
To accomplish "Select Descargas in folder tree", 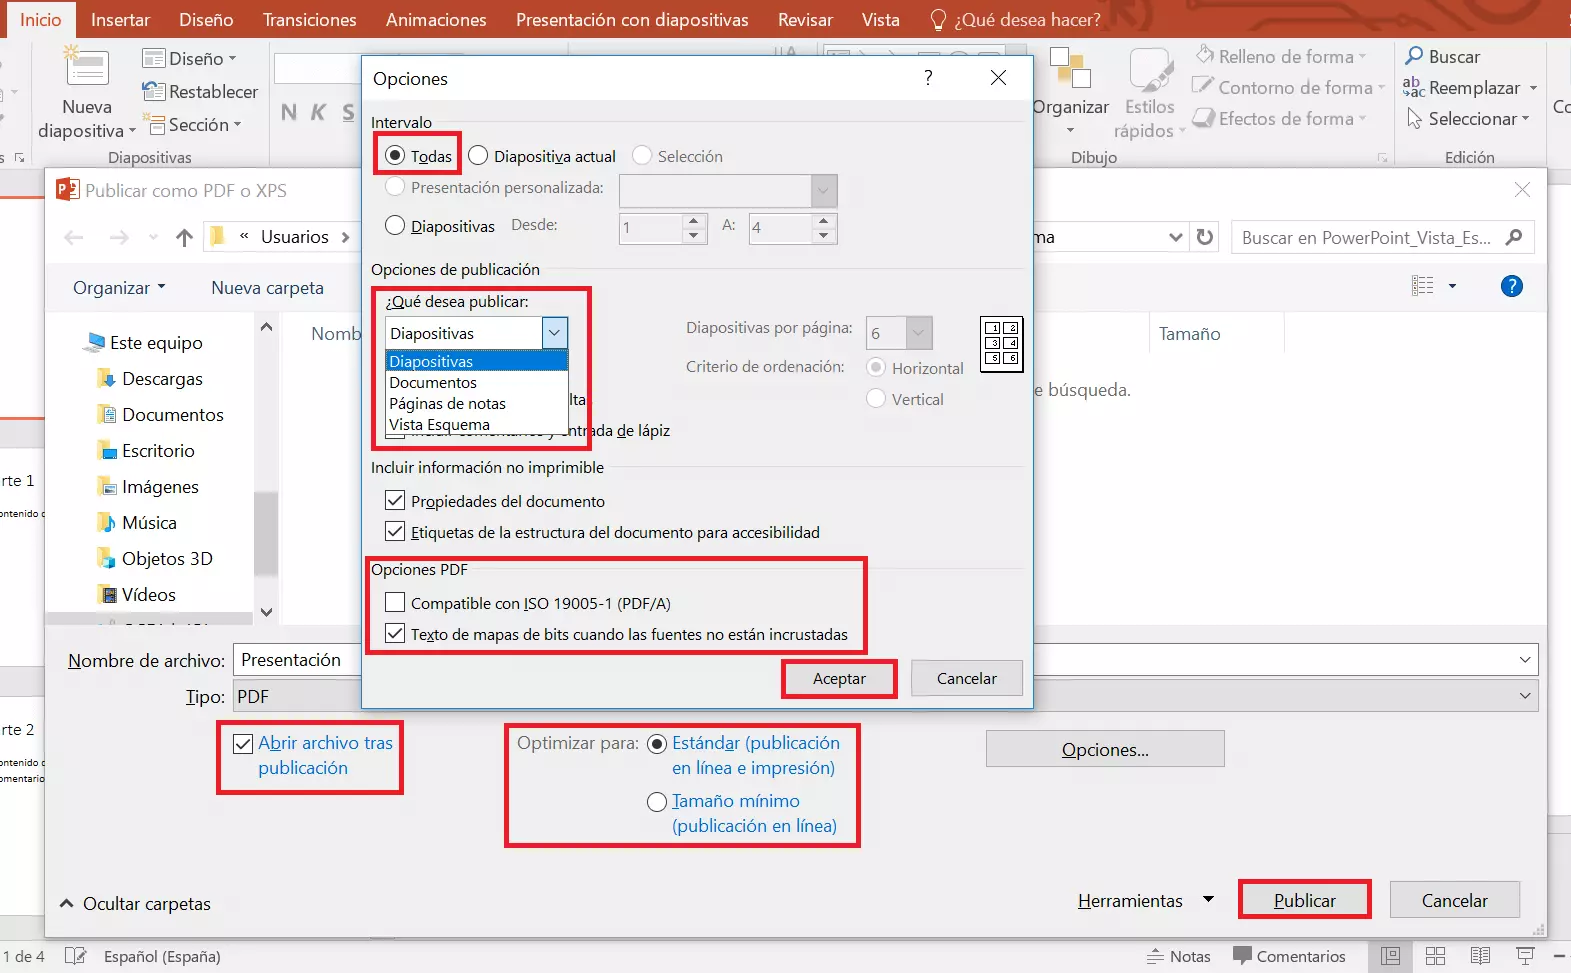I will 162,378.
